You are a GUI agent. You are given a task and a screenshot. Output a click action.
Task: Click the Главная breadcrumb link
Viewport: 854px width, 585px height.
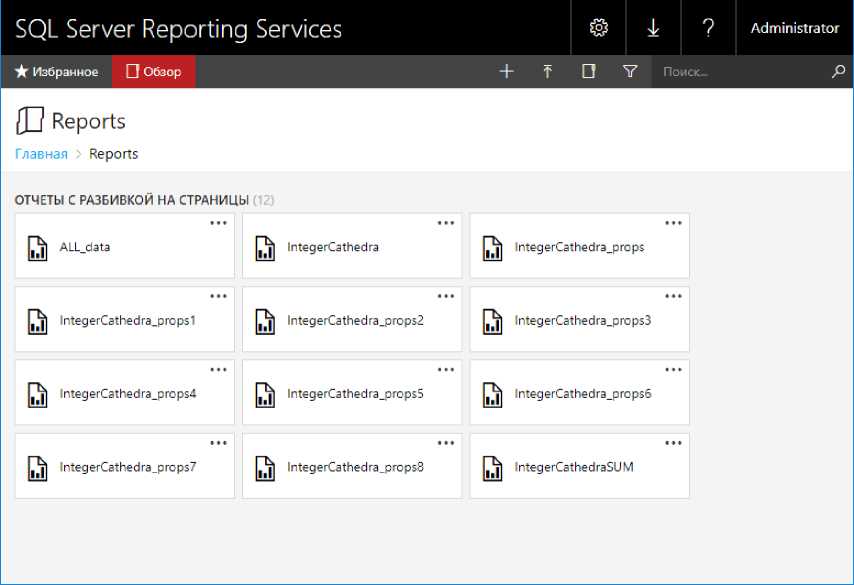click(41, 154)
